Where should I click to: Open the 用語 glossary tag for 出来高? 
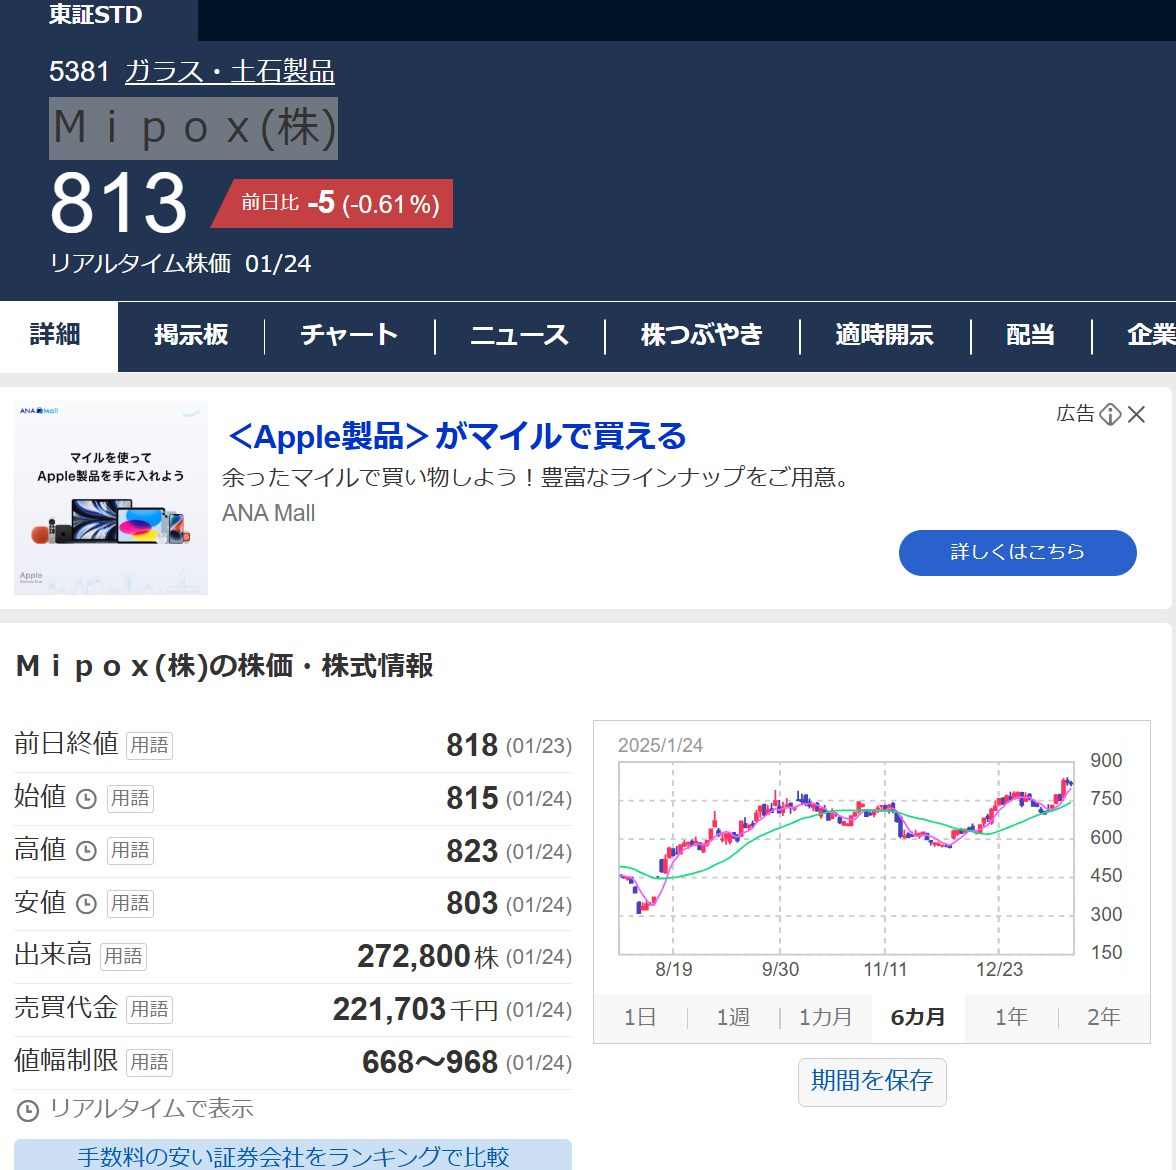click(123, 957)
